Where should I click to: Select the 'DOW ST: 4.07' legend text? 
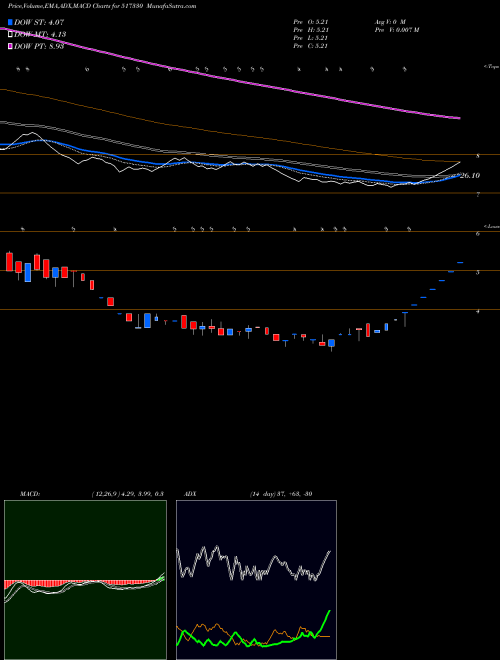pos(39,23)
